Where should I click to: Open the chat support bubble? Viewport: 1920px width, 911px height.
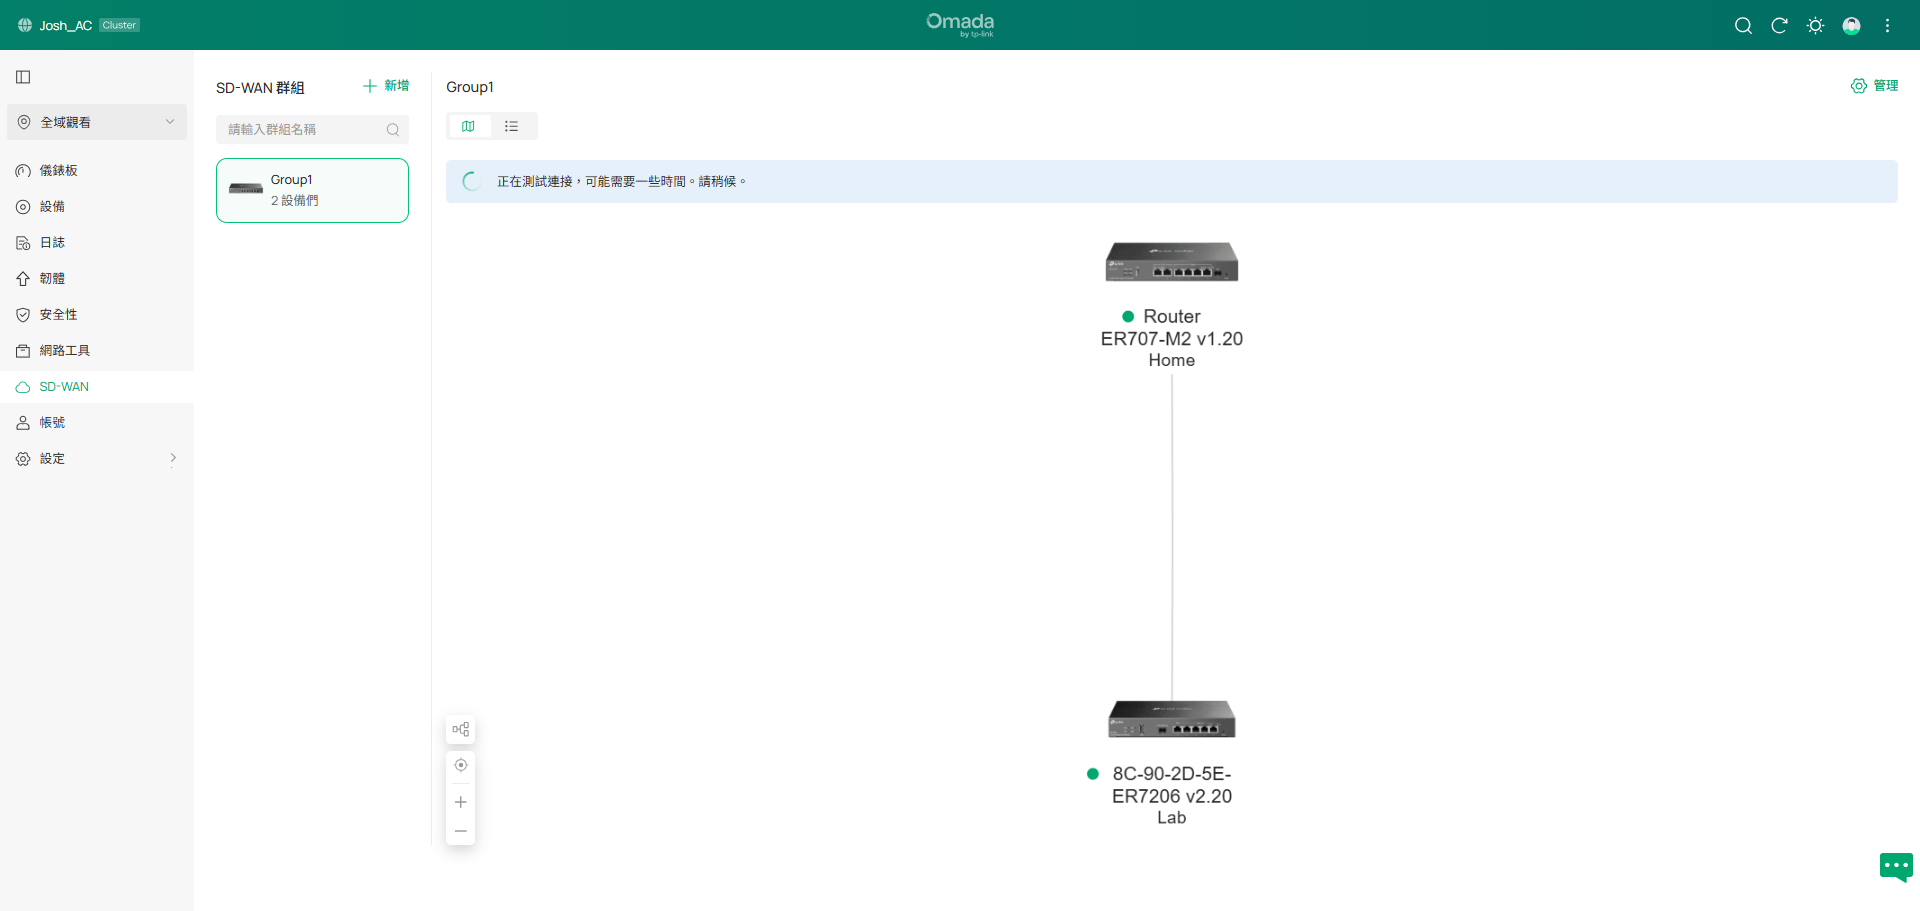[1895, 866]
